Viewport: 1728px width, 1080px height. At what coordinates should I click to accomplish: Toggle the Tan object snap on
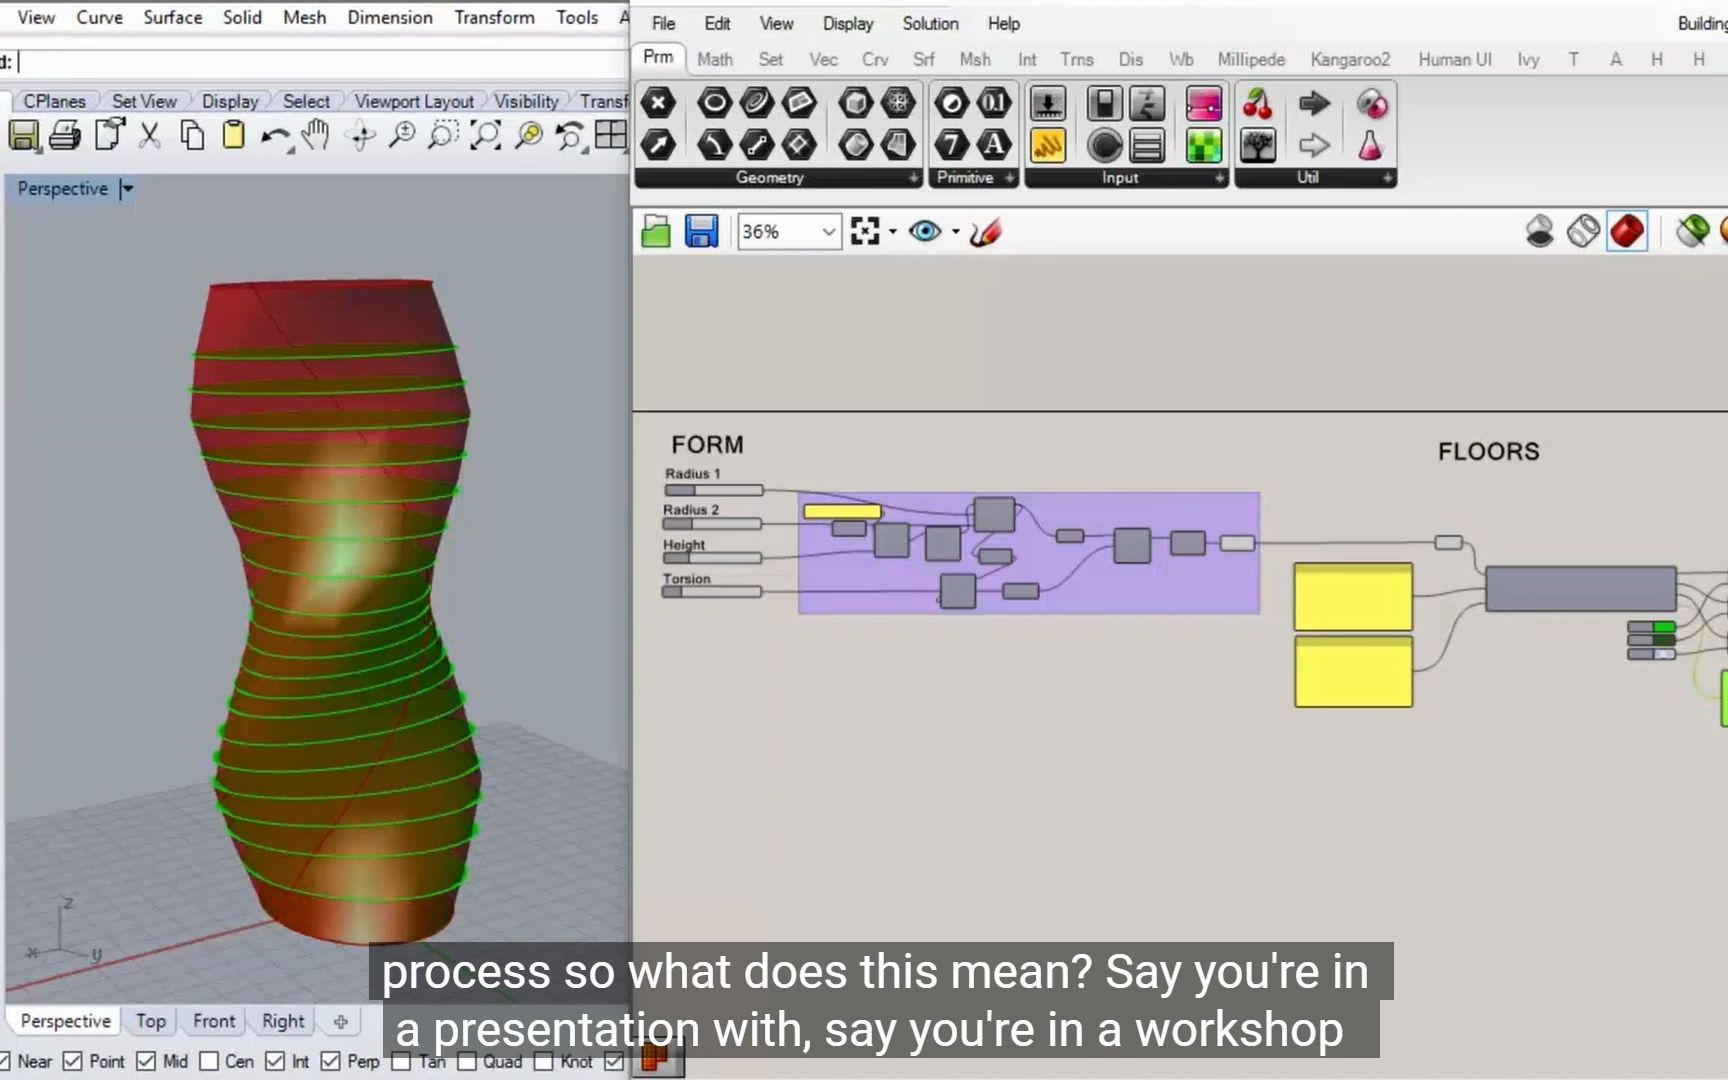403,1062
